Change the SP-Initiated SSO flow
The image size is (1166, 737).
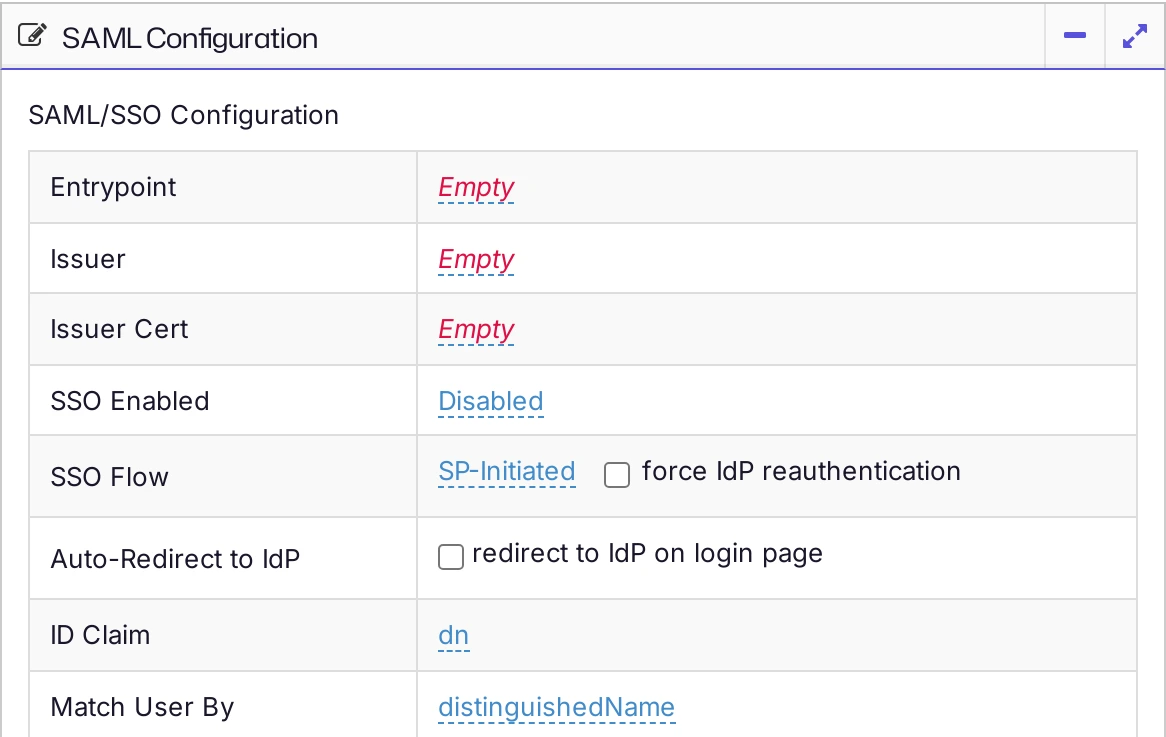pyautogui.click(x=506, y=472)
